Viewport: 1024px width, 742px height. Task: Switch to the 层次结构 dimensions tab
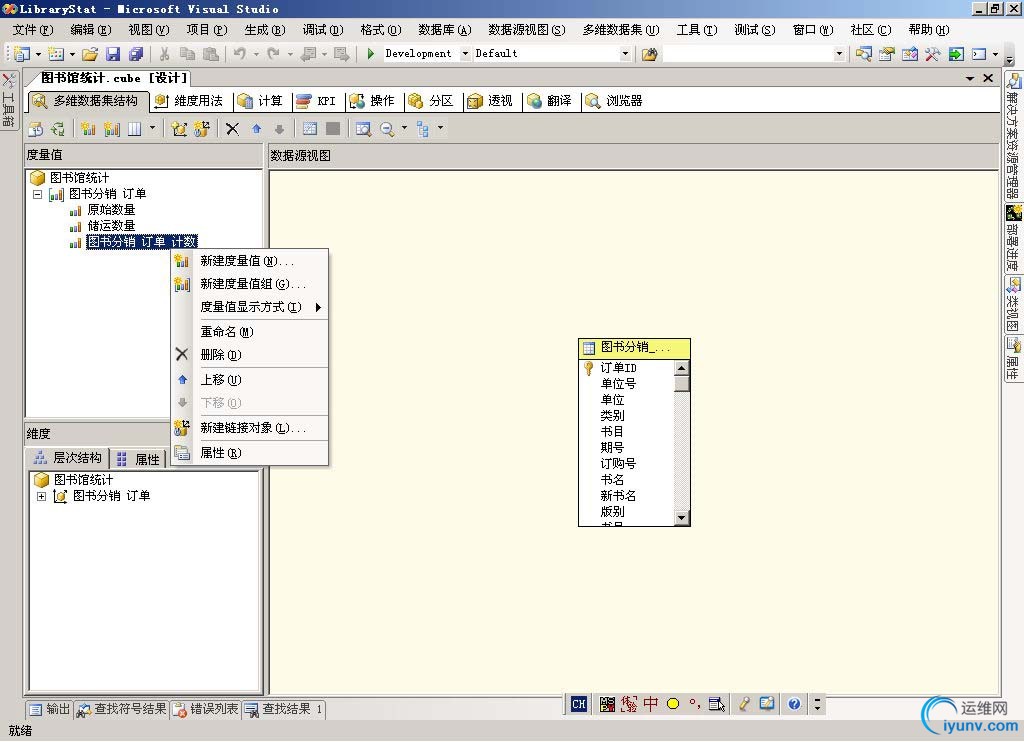pos(67,458)
